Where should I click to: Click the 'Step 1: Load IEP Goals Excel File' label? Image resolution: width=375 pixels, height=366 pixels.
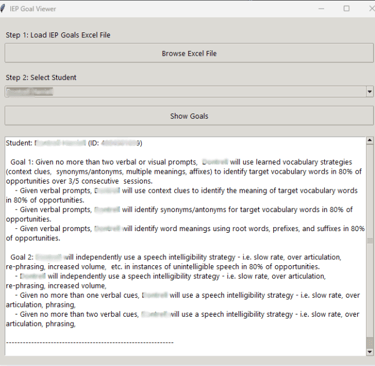58,35
